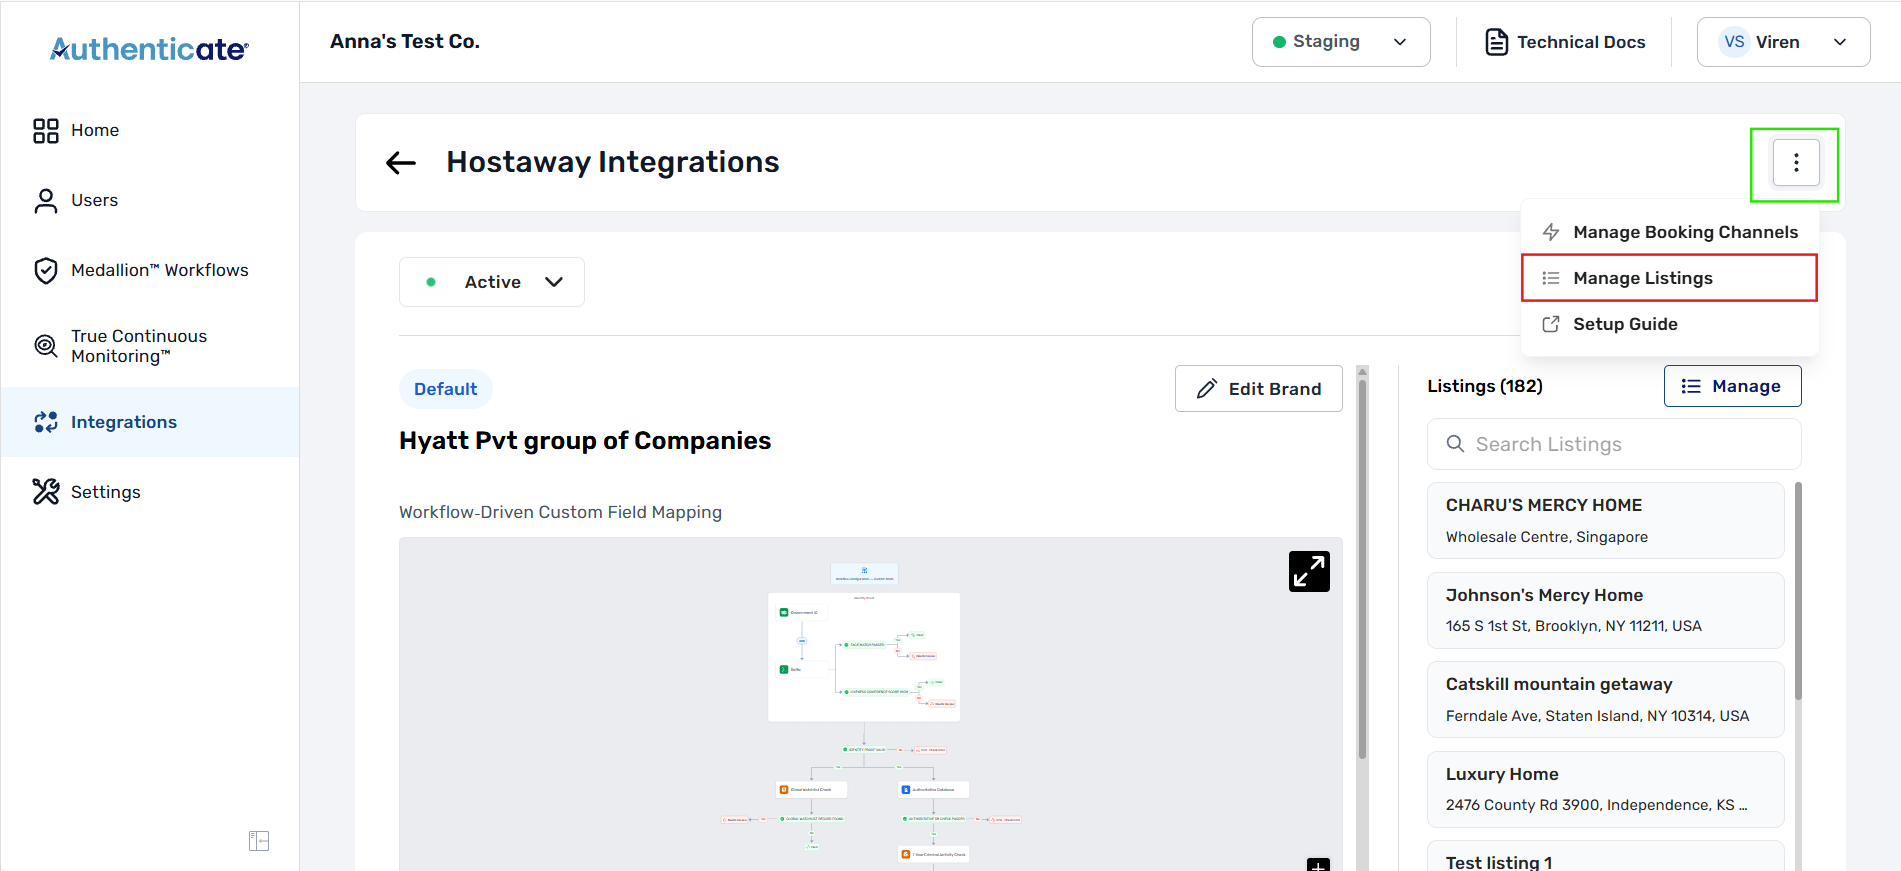1901x871 pixels.
Task: Go to Medallion Workflows section
Action: 150,270
